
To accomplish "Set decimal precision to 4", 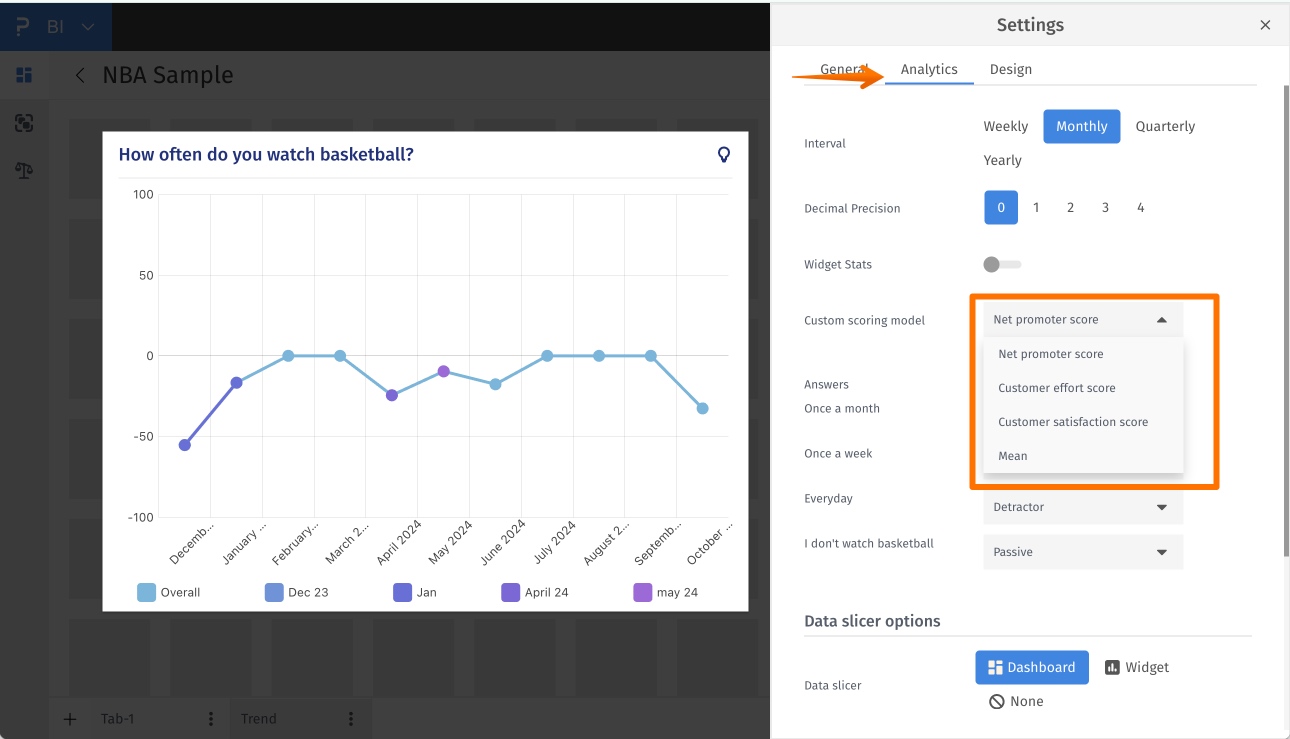I will click(1140, 207).
